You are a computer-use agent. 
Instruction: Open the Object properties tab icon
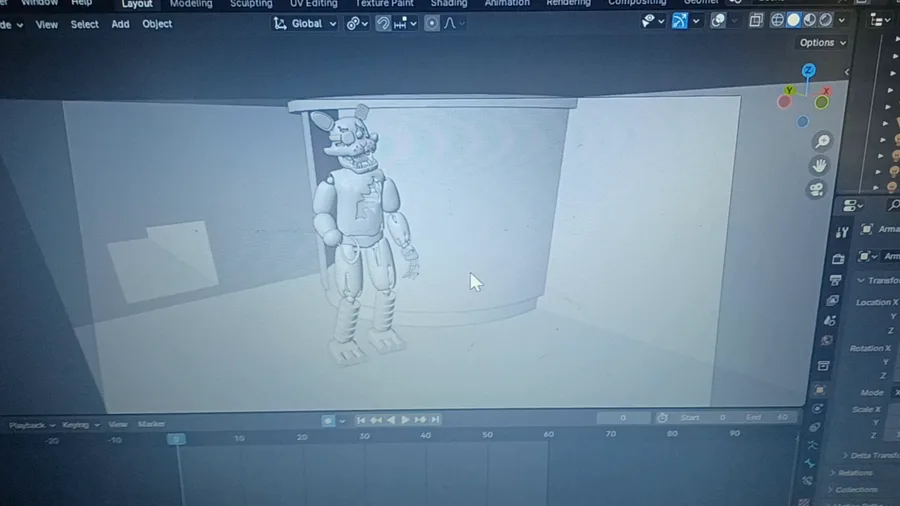coord(820,390)
